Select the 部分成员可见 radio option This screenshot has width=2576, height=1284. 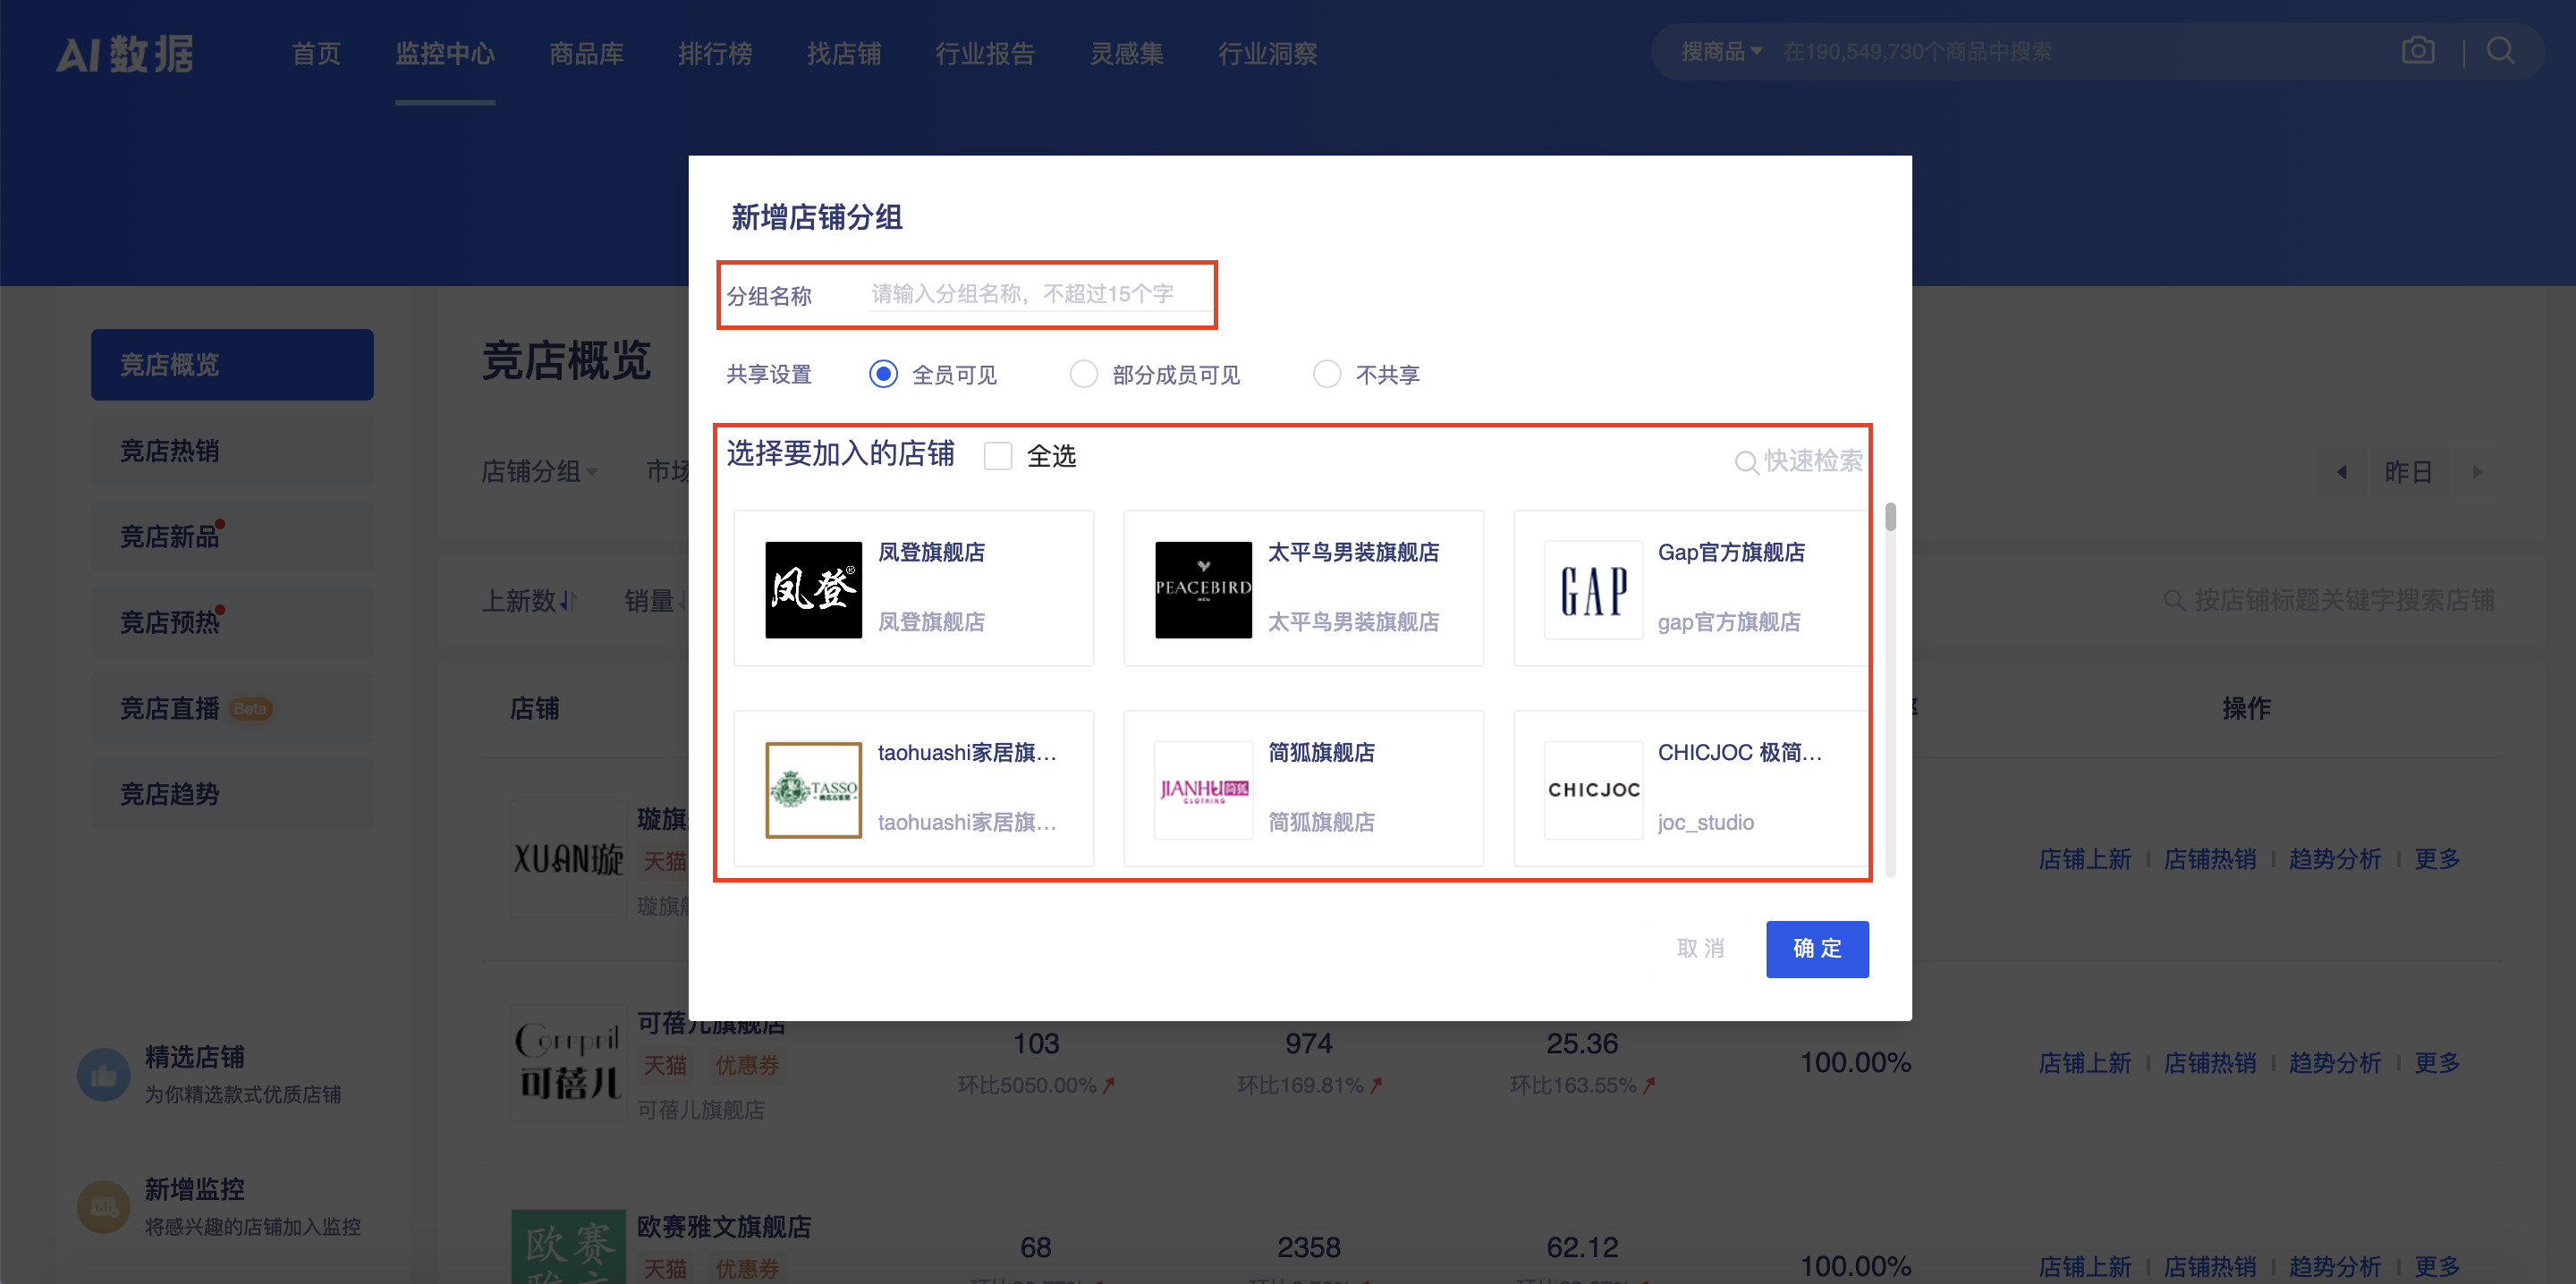[x=1083, y=374]
